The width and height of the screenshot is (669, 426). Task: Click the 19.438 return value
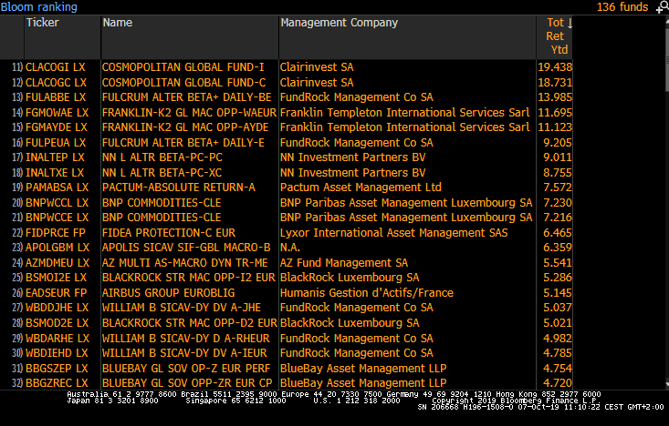coord(555,67)
